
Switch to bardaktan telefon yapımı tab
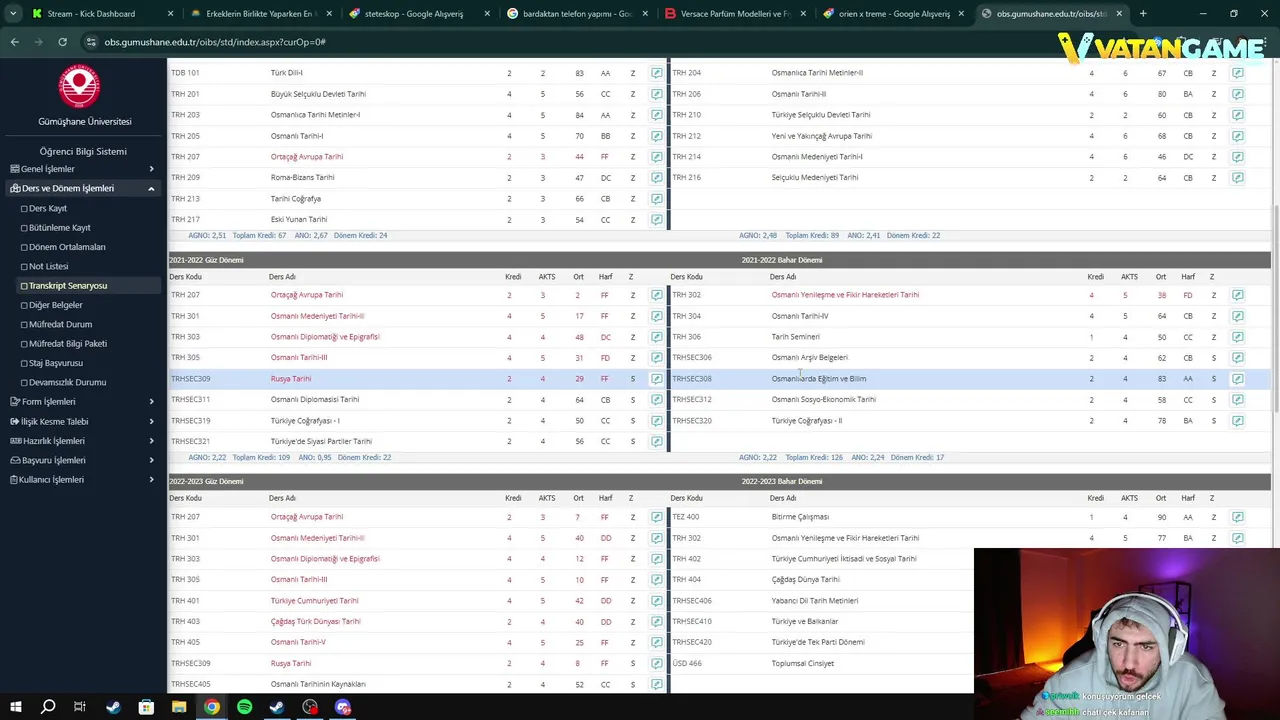(x=578, y=14)
